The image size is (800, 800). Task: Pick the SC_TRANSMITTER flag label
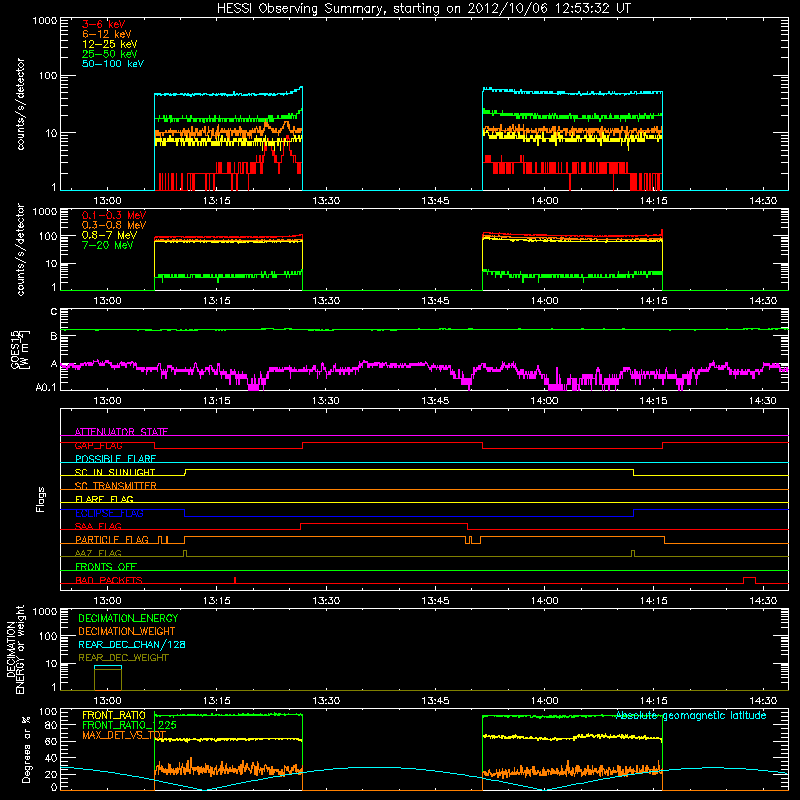tap(116, 486)
